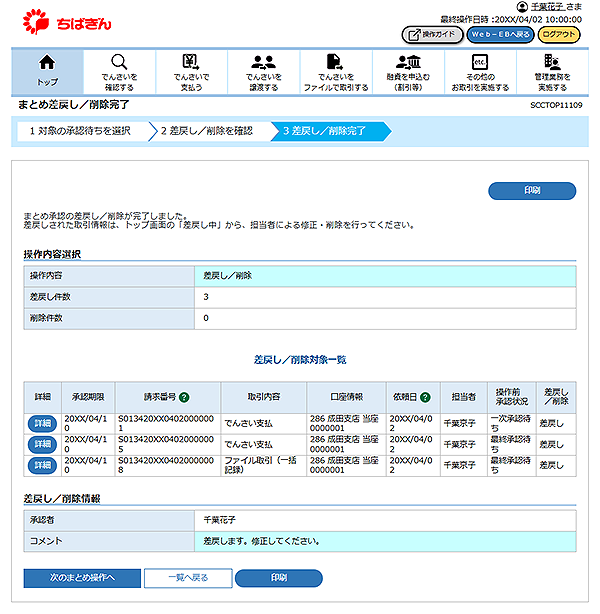
Task: Click 次のまとめ操作へ button
Action: [81, 578]
